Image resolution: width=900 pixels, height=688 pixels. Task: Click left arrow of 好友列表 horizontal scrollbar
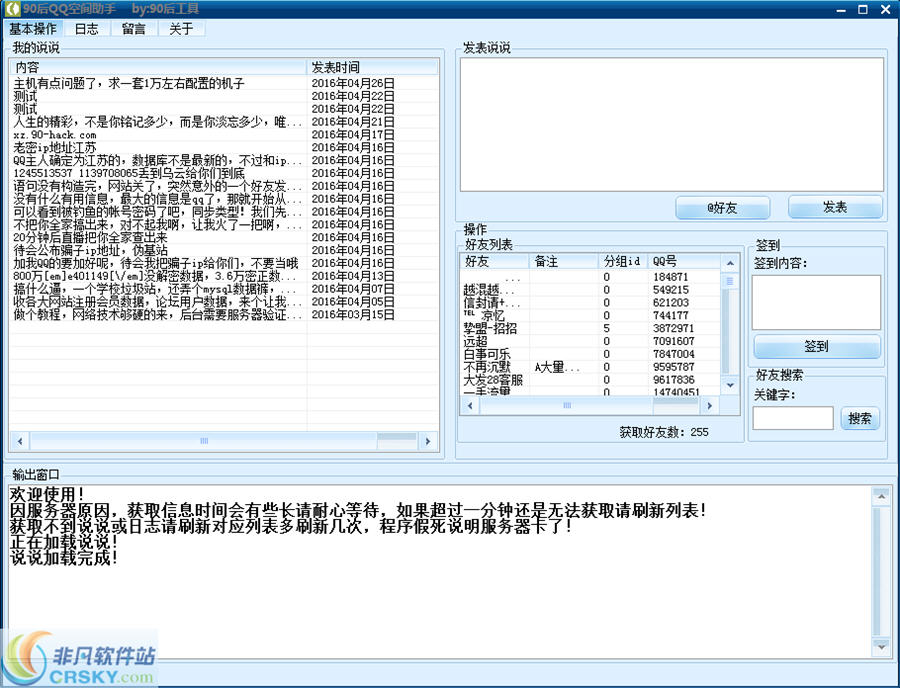point(470,406)
